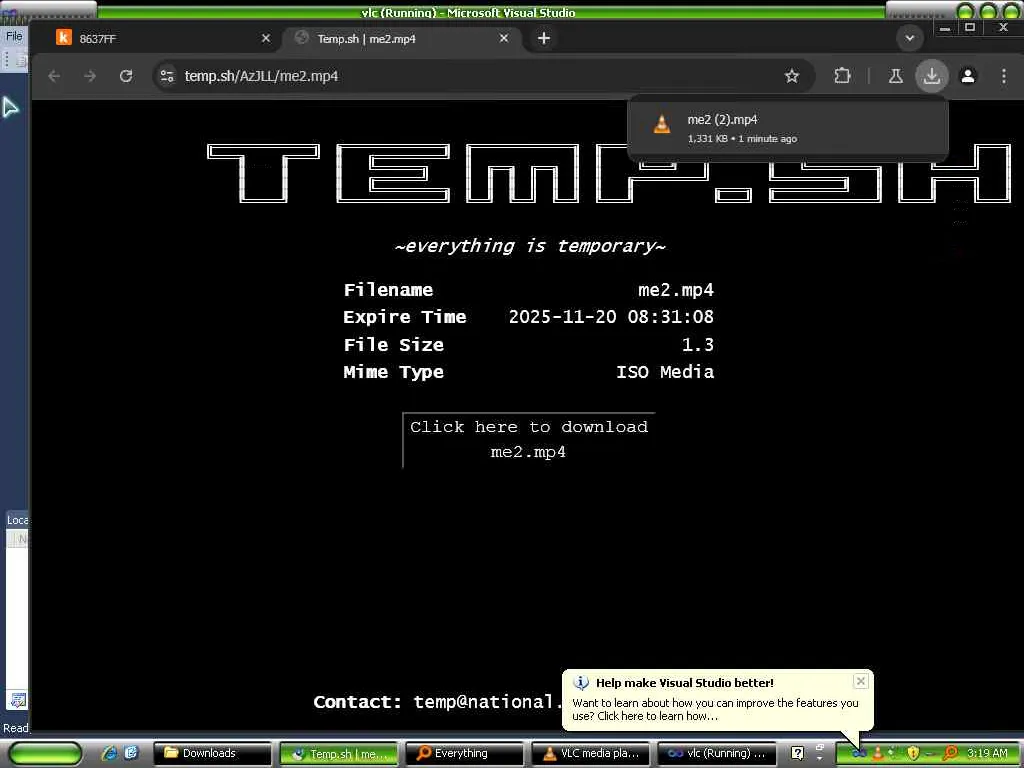The width and height of the screenshot is (1024, 768).
Task: Click second quick launch icon beside Internet Explorer
Action: coord(131,753)
